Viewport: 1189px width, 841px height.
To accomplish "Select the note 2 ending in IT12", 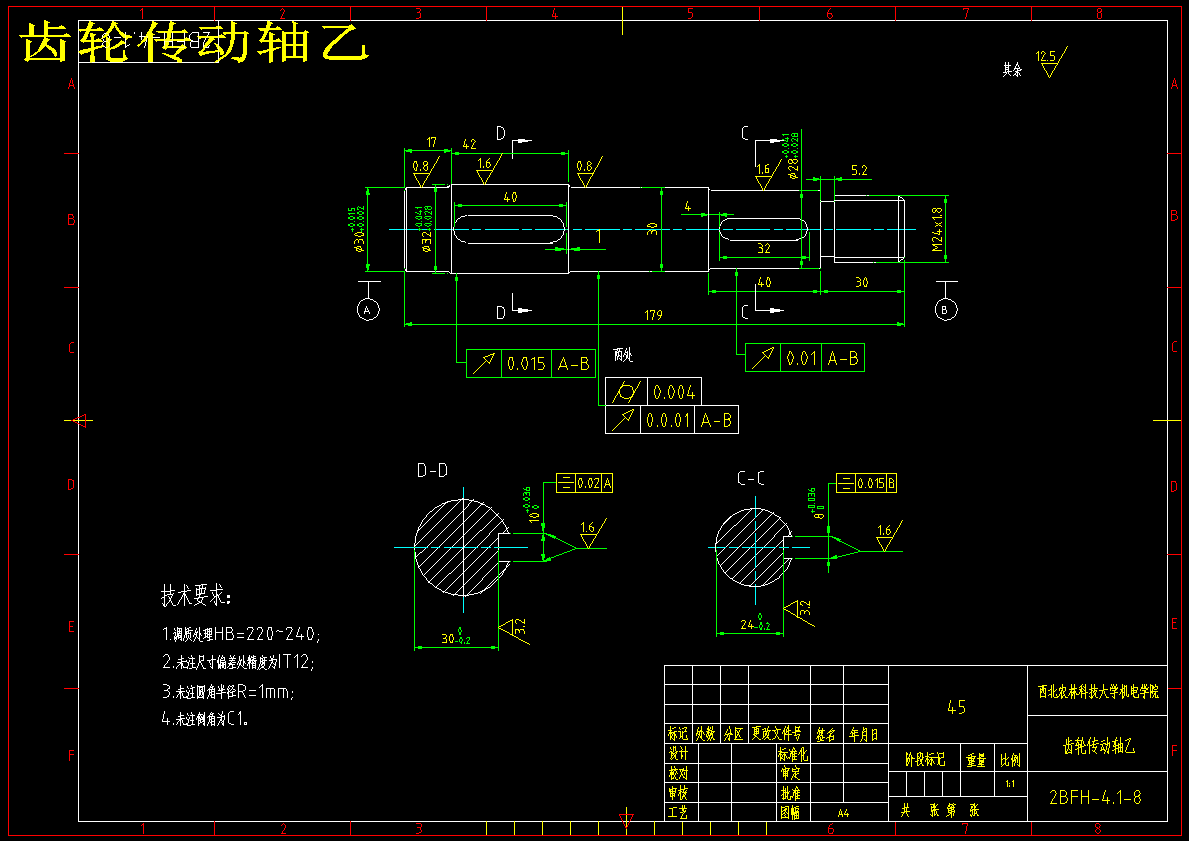I will coord(238,662).
